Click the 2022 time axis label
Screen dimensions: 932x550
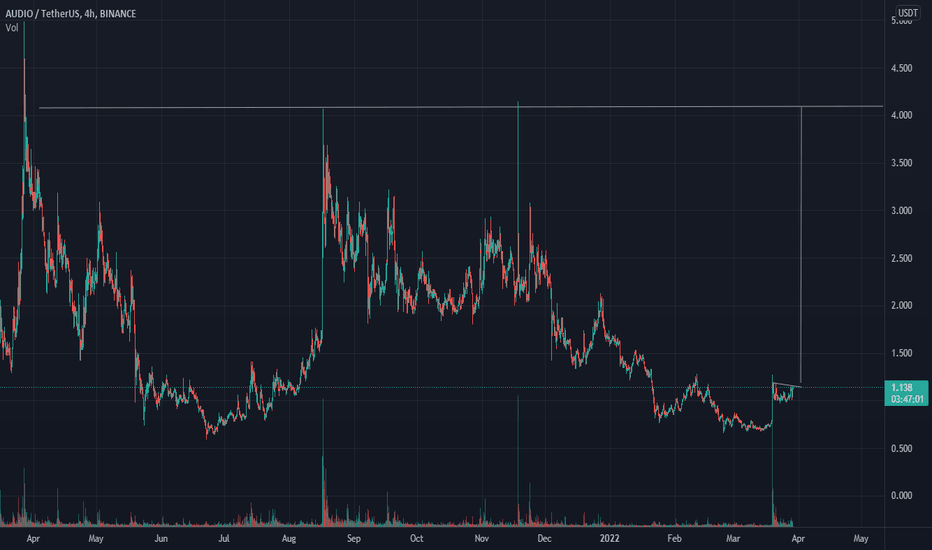[609, 539]
